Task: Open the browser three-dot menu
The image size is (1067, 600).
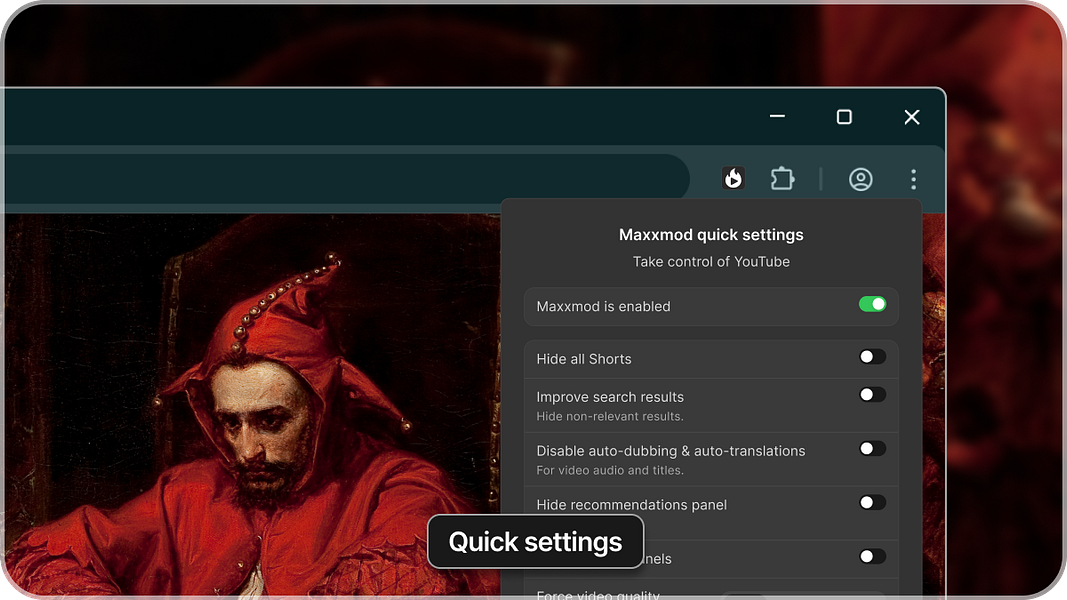Action: [913, 179]
